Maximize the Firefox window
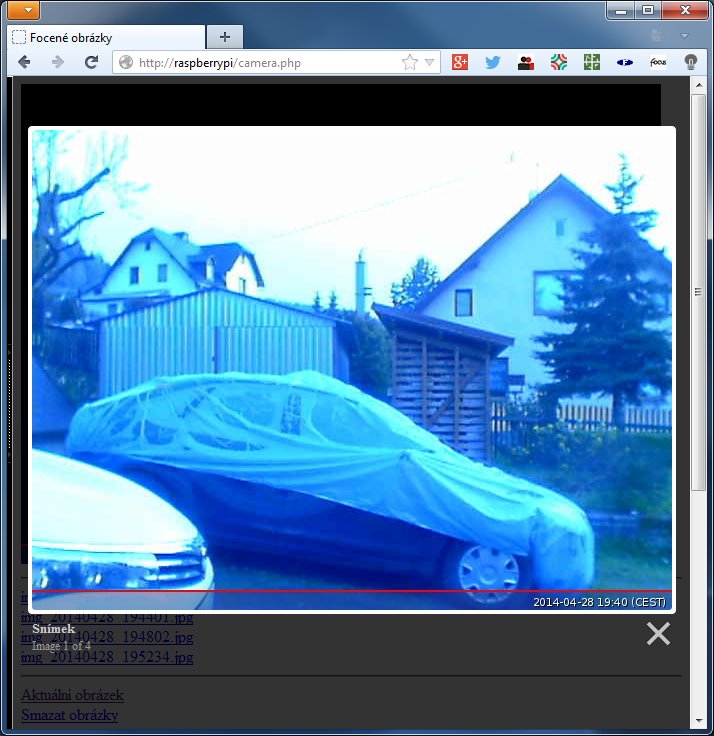This screenshot has width=714, height=736. (x=648, y=10)
